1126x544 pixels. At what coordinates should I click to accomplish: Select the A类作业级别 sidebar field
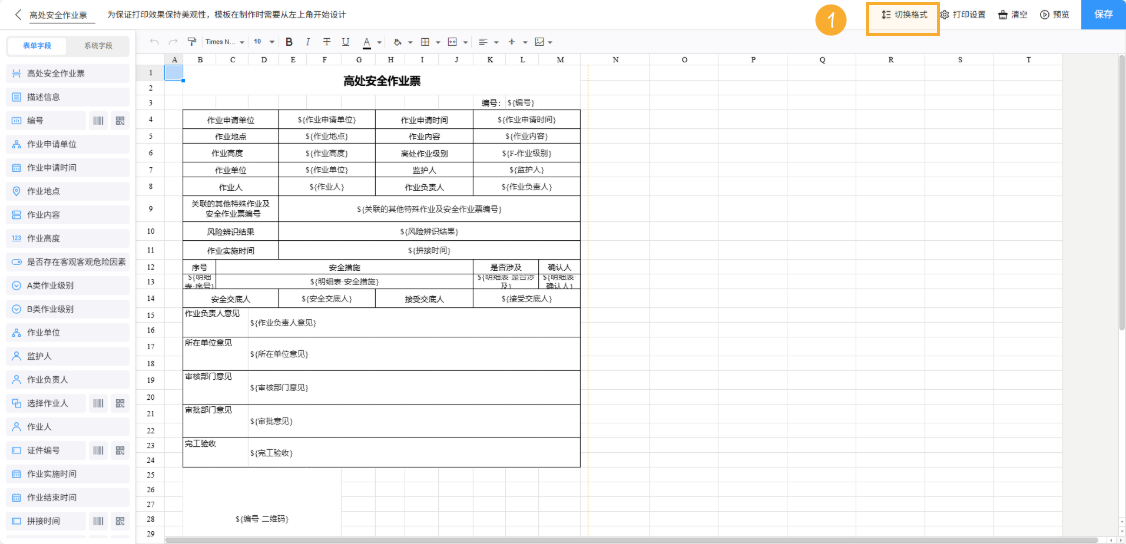pyautogui.click(x=68, y=286)
